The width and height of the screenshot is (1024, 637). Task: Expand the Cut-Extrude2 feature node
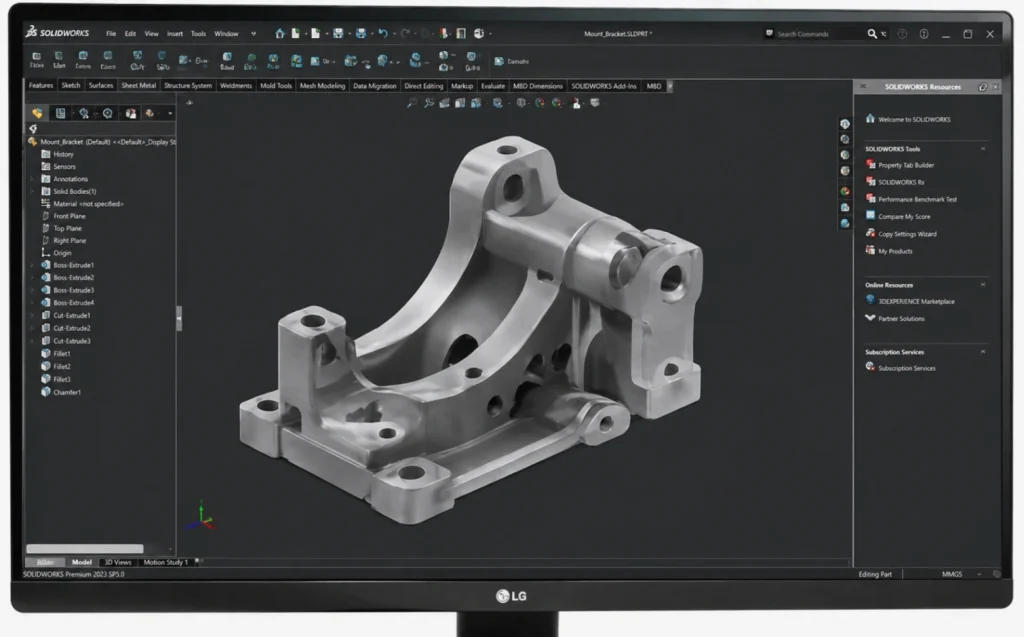[32, 328]
